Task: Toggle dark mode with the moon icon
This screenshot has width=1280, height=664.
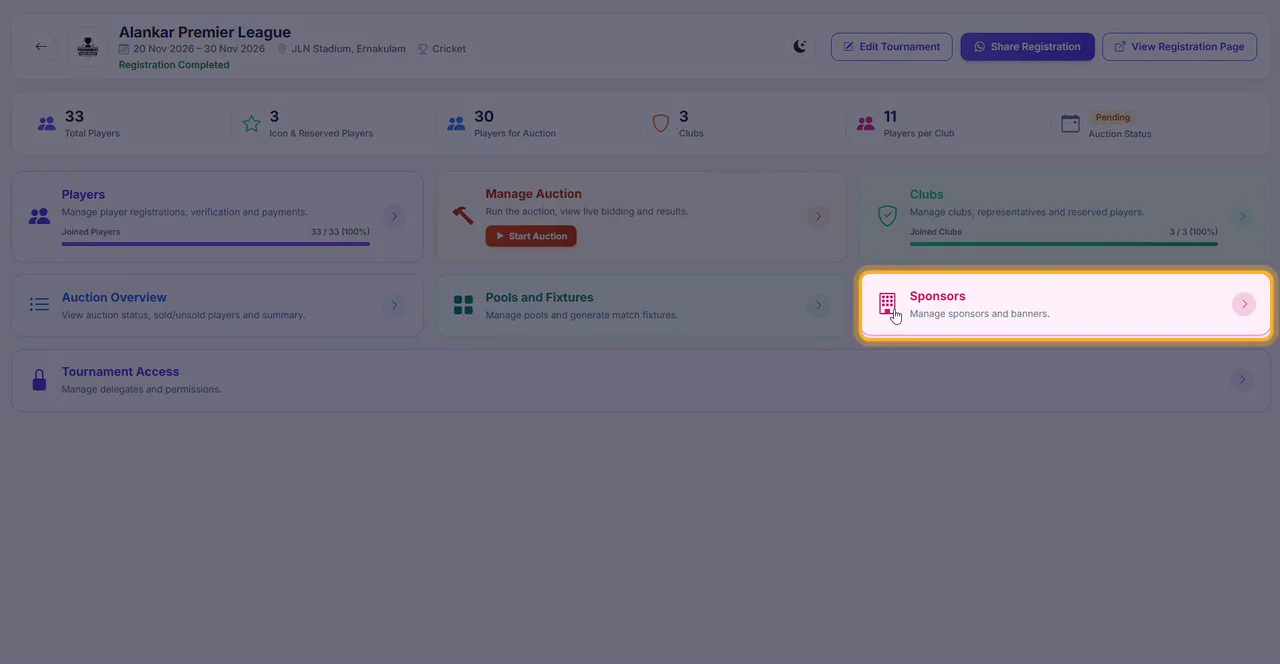Action: tap(800, 46)
